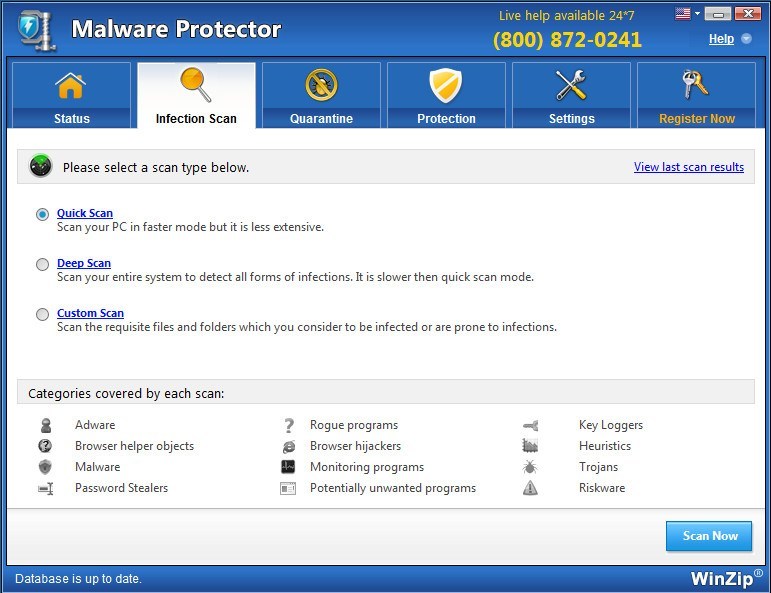Open the language flag dropdown

[x=686, y=14]
